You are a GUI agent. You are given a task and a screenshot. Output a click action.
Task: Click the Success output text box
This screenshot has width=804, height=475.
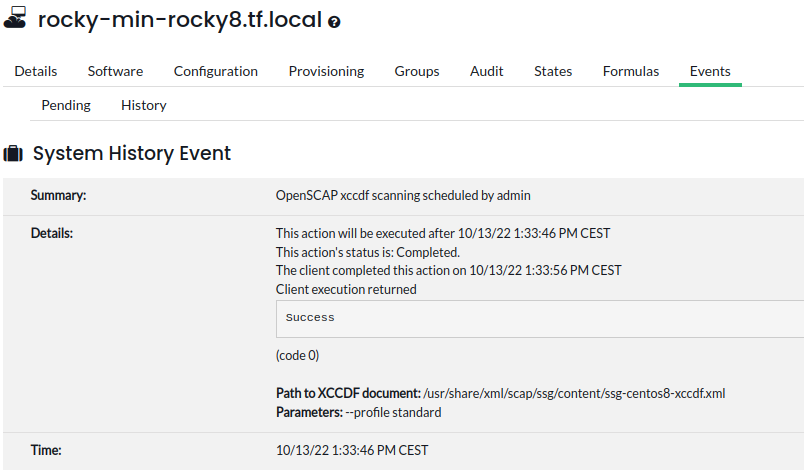[x=540, y=318]
